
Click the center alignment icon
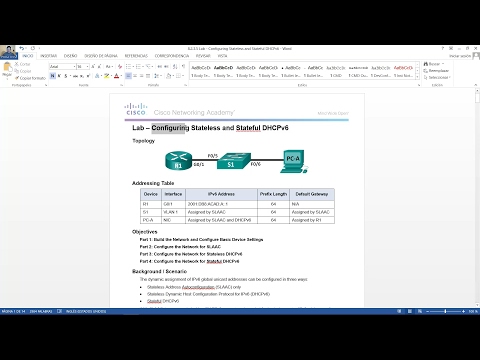[x=135, y=76]
